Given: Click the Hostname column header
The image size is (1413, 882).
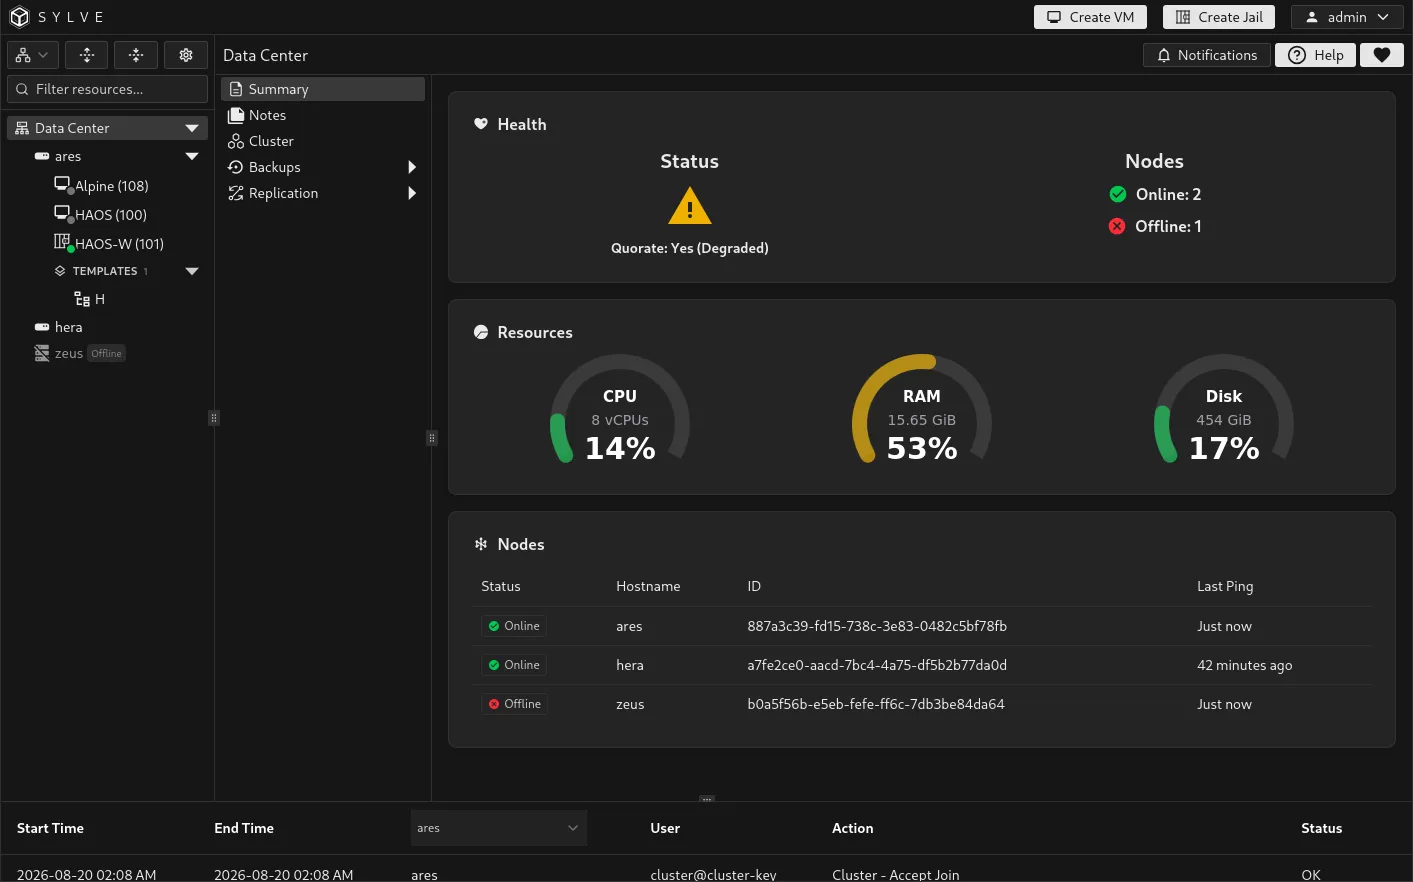Looking at the screenshot, I should [x=648, y=586].
